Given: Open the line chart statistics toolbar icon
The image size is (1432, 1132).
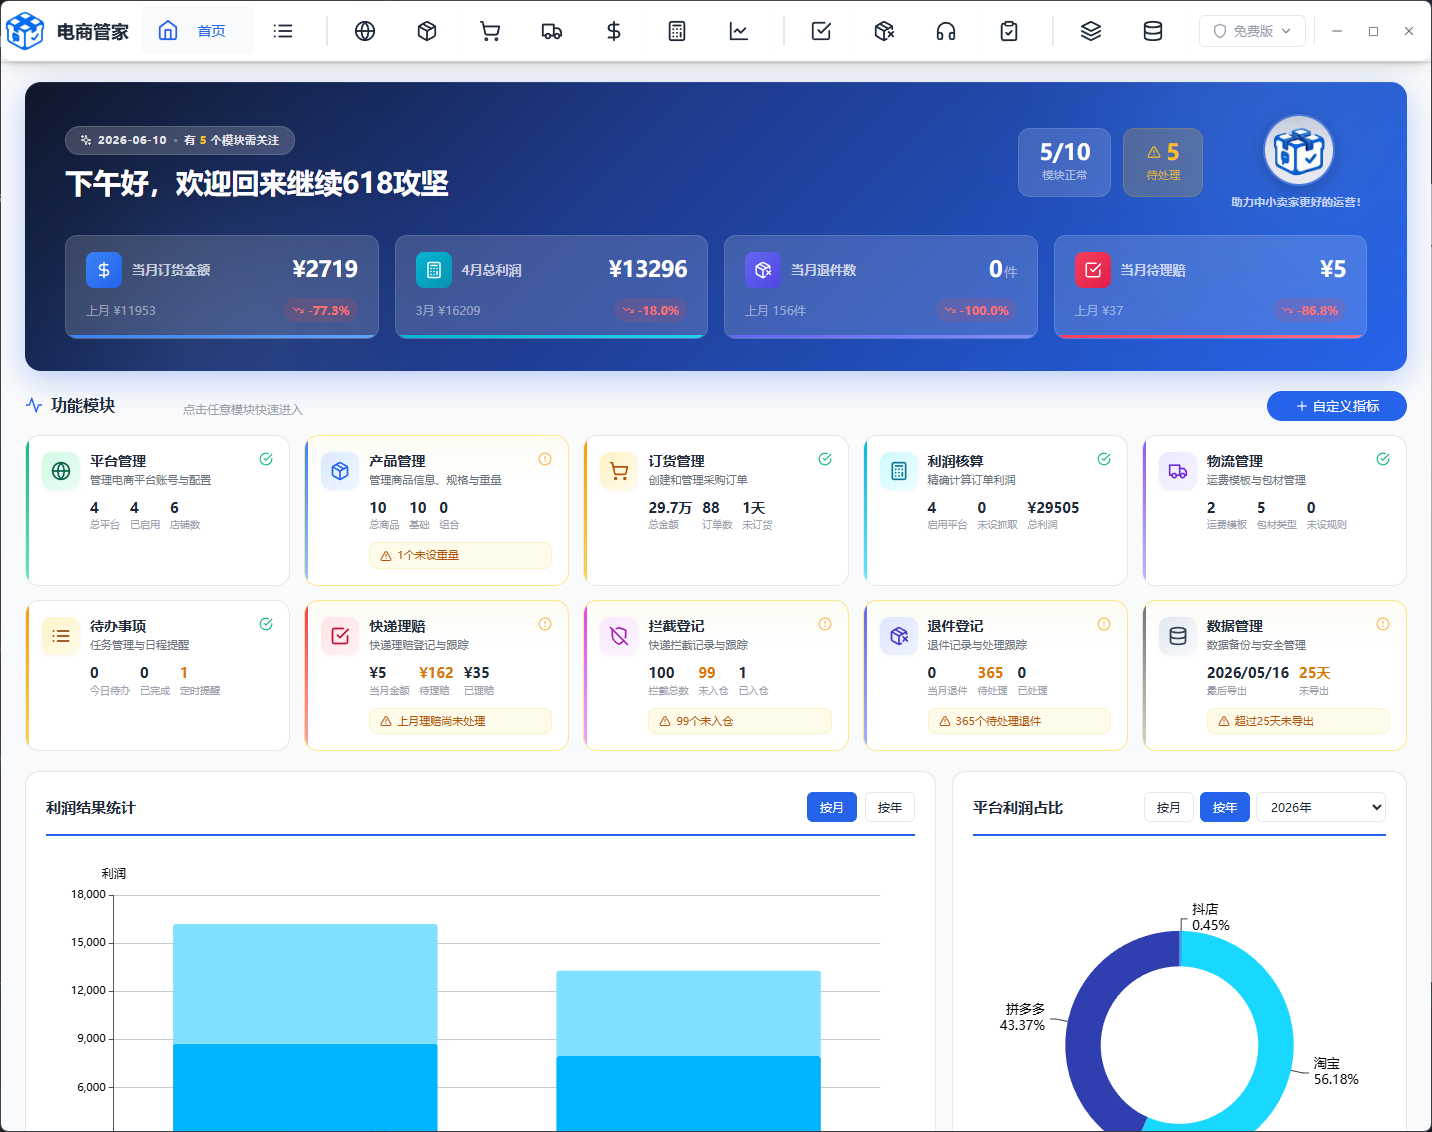Looking at the screenshot, I should [x=739, y=31].
